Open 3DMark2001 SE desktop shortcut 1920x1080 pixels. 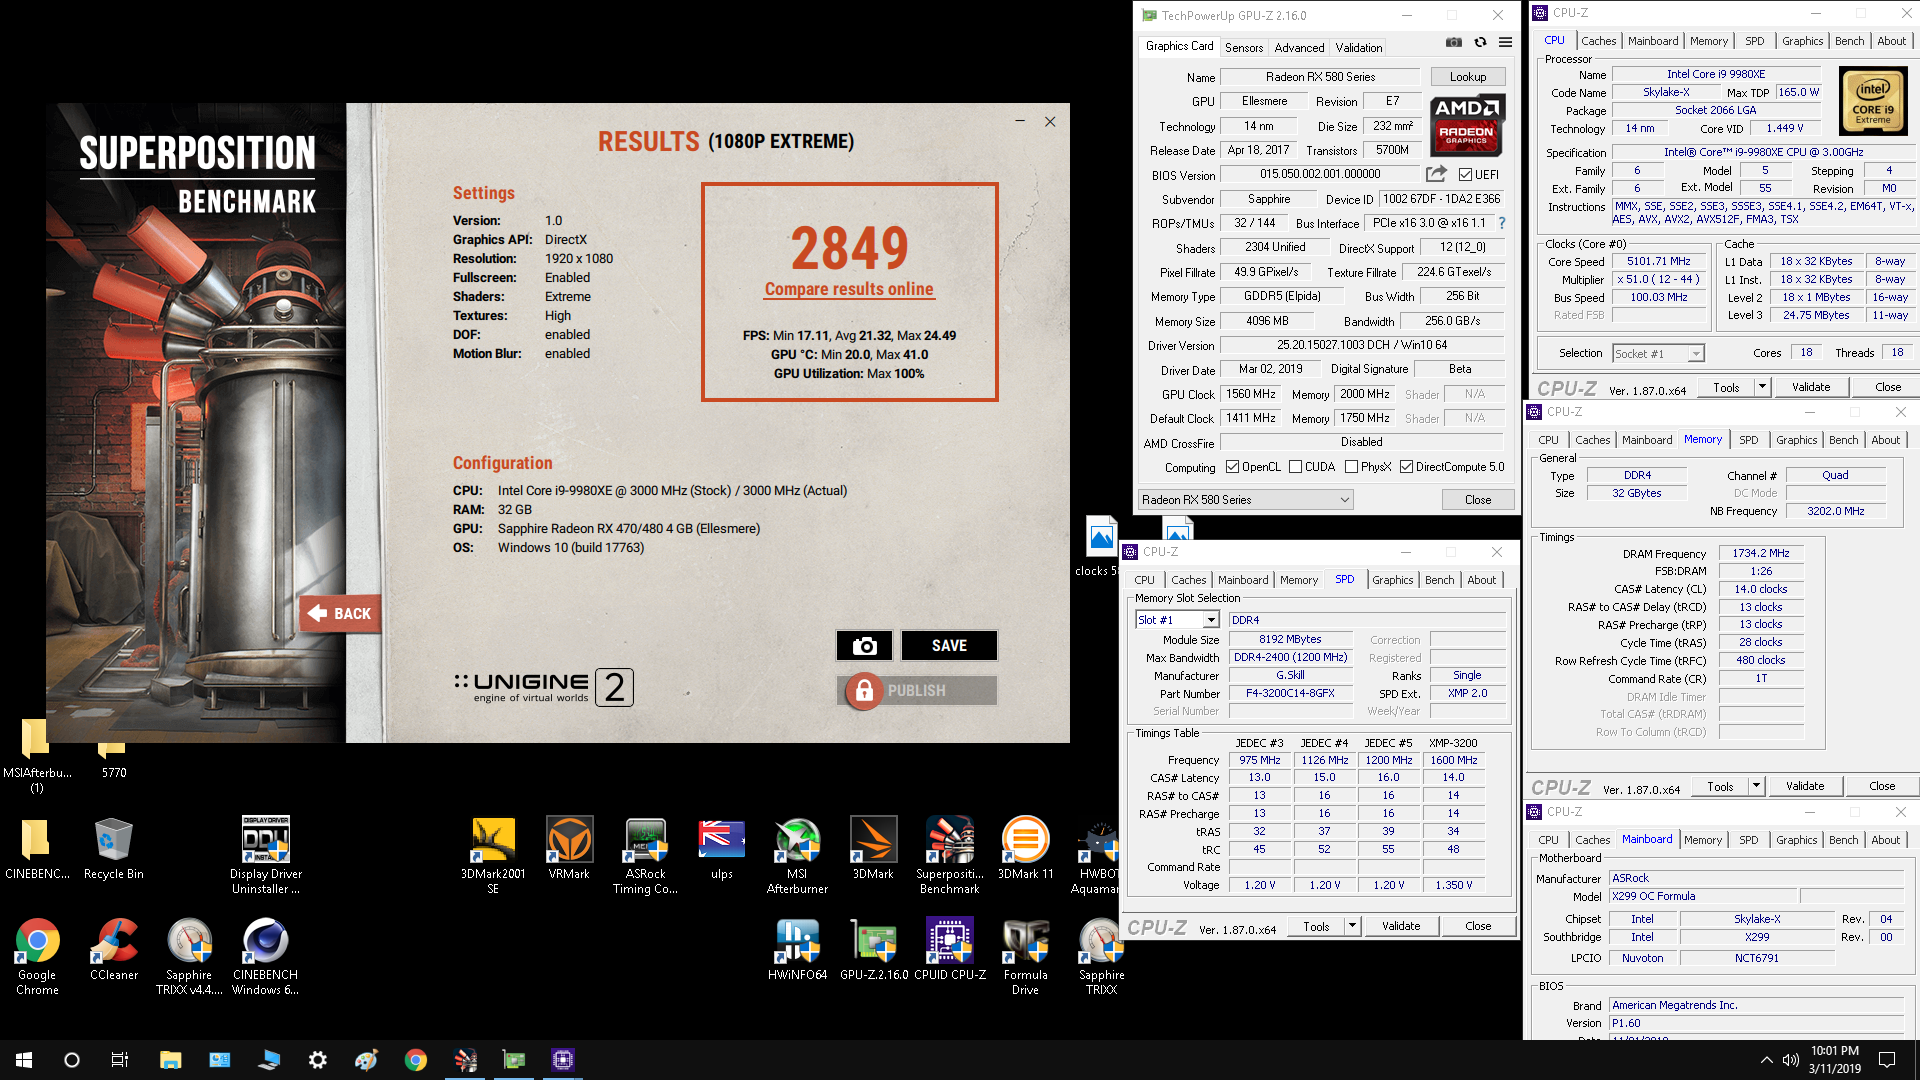(x=493, y=855)
